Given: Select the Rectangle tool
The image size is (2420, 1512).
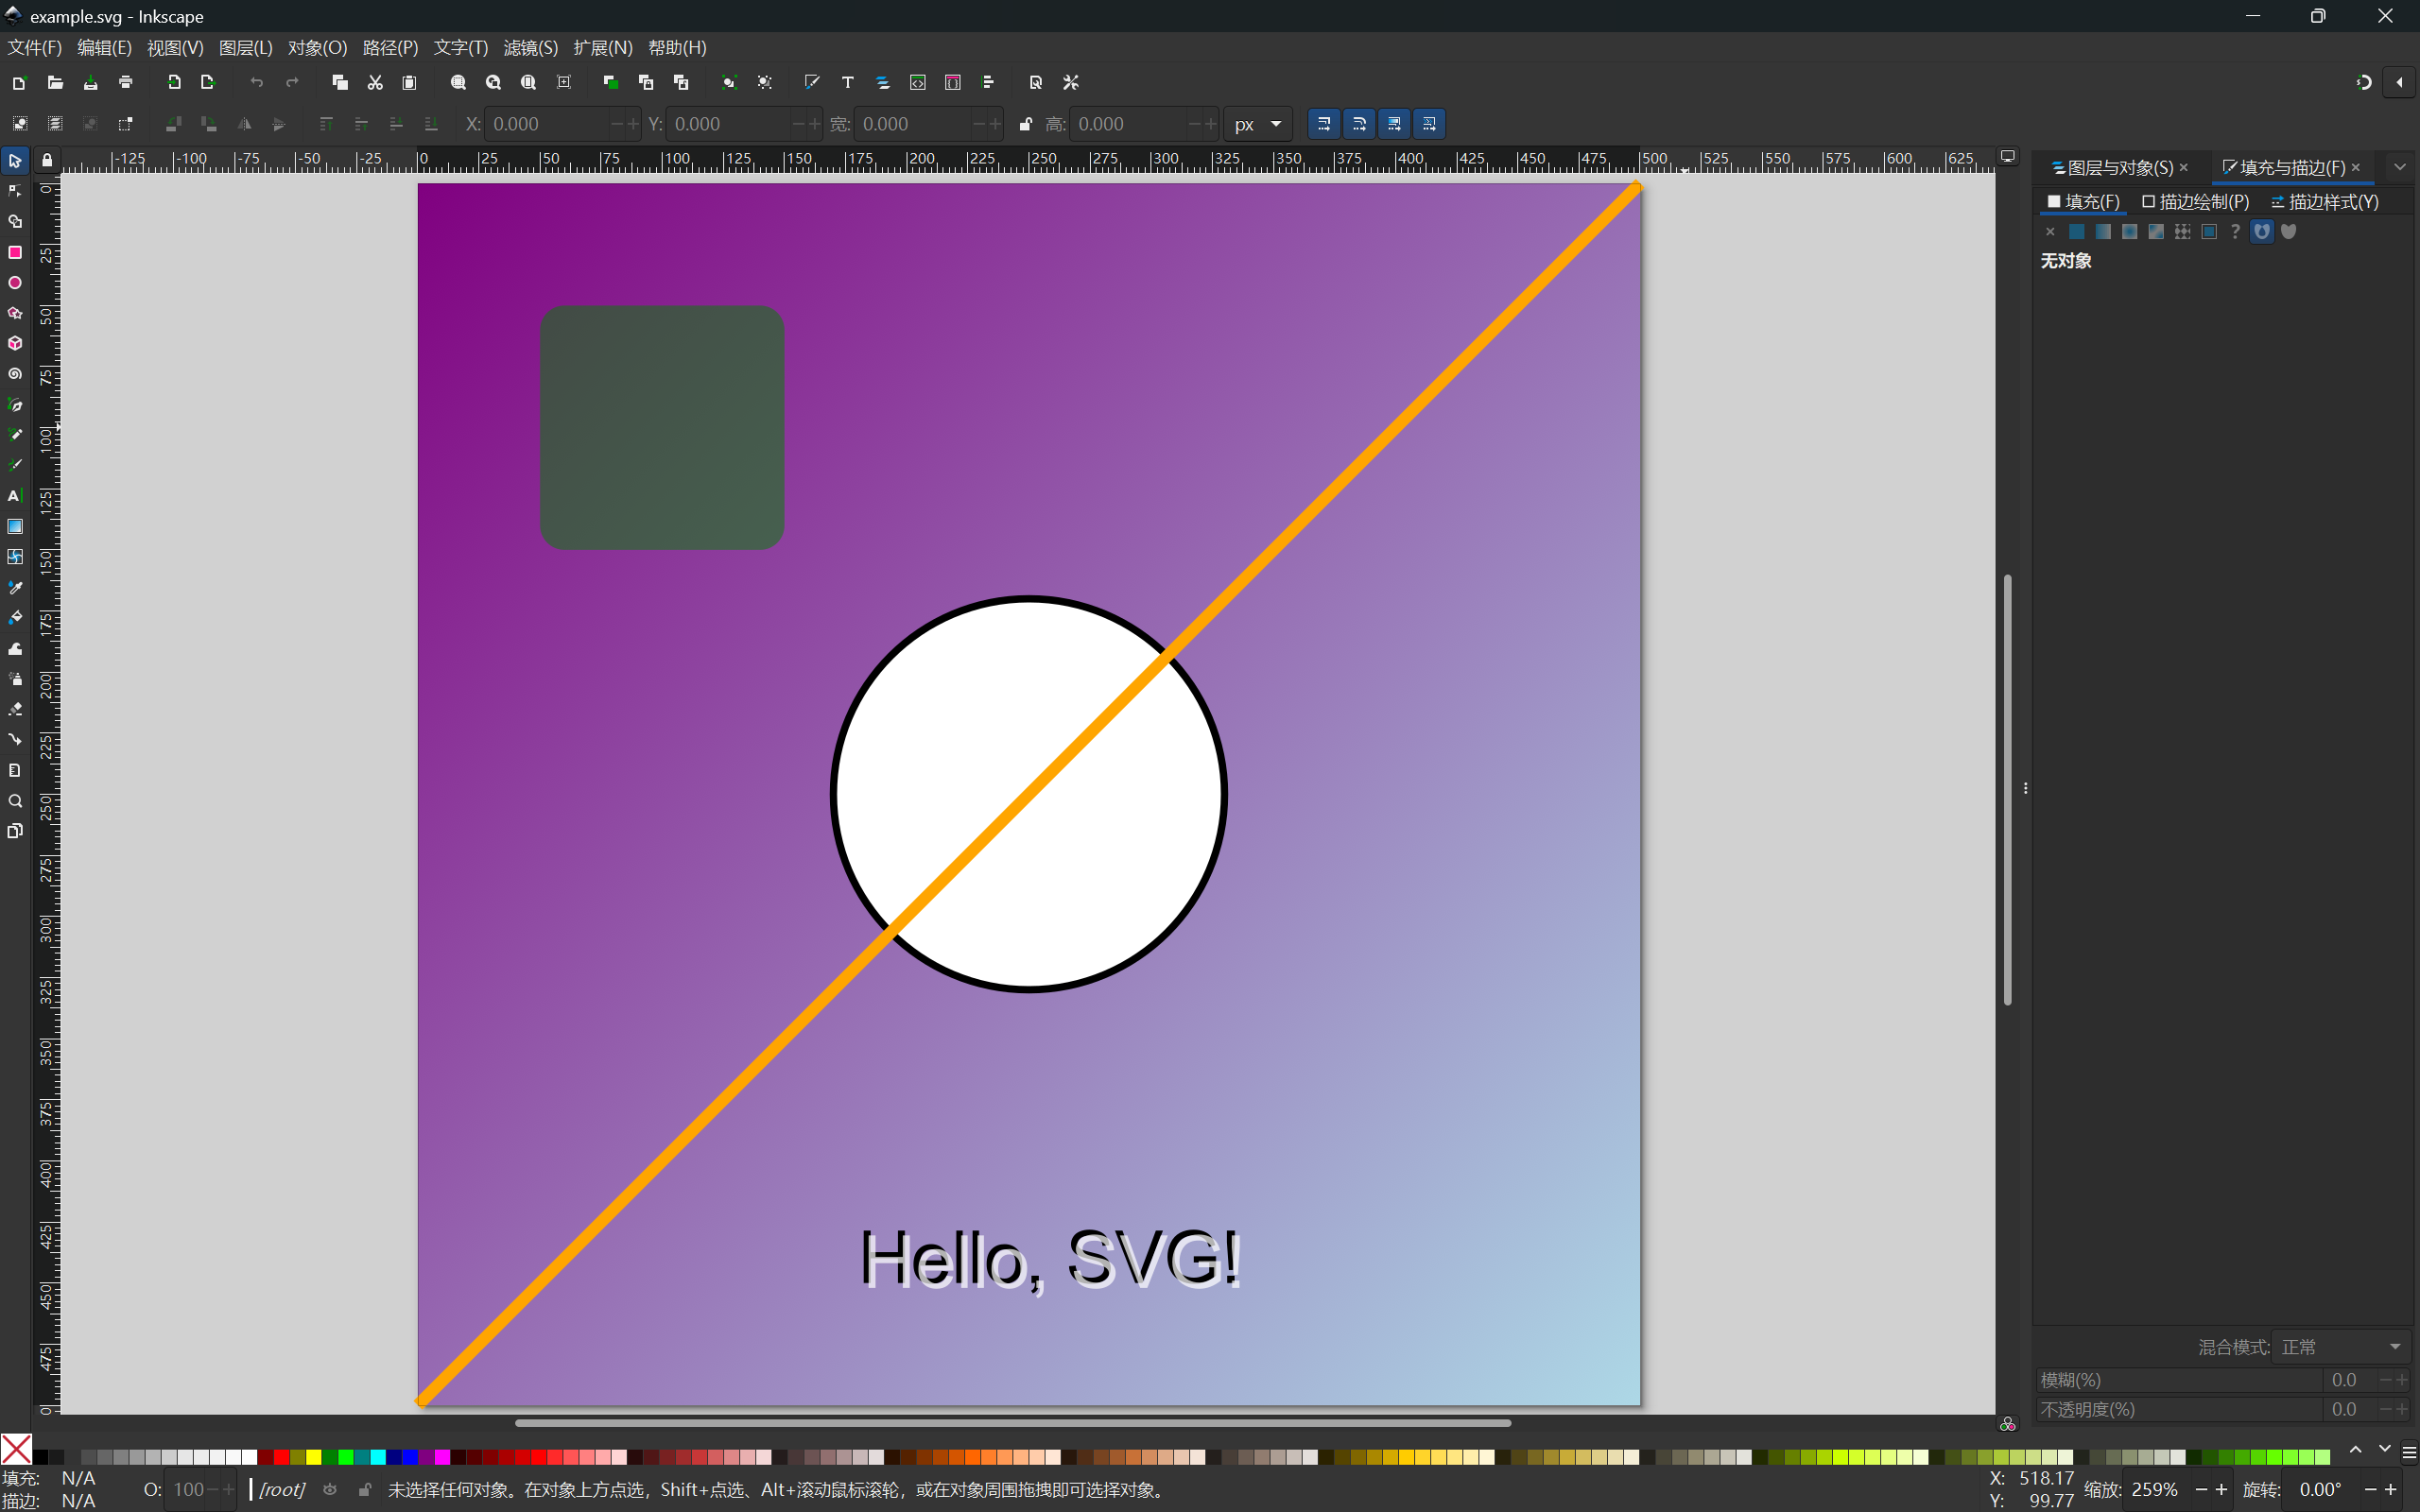Looking at the screenshot, I should pyautogui.click(x=15, y=252).
